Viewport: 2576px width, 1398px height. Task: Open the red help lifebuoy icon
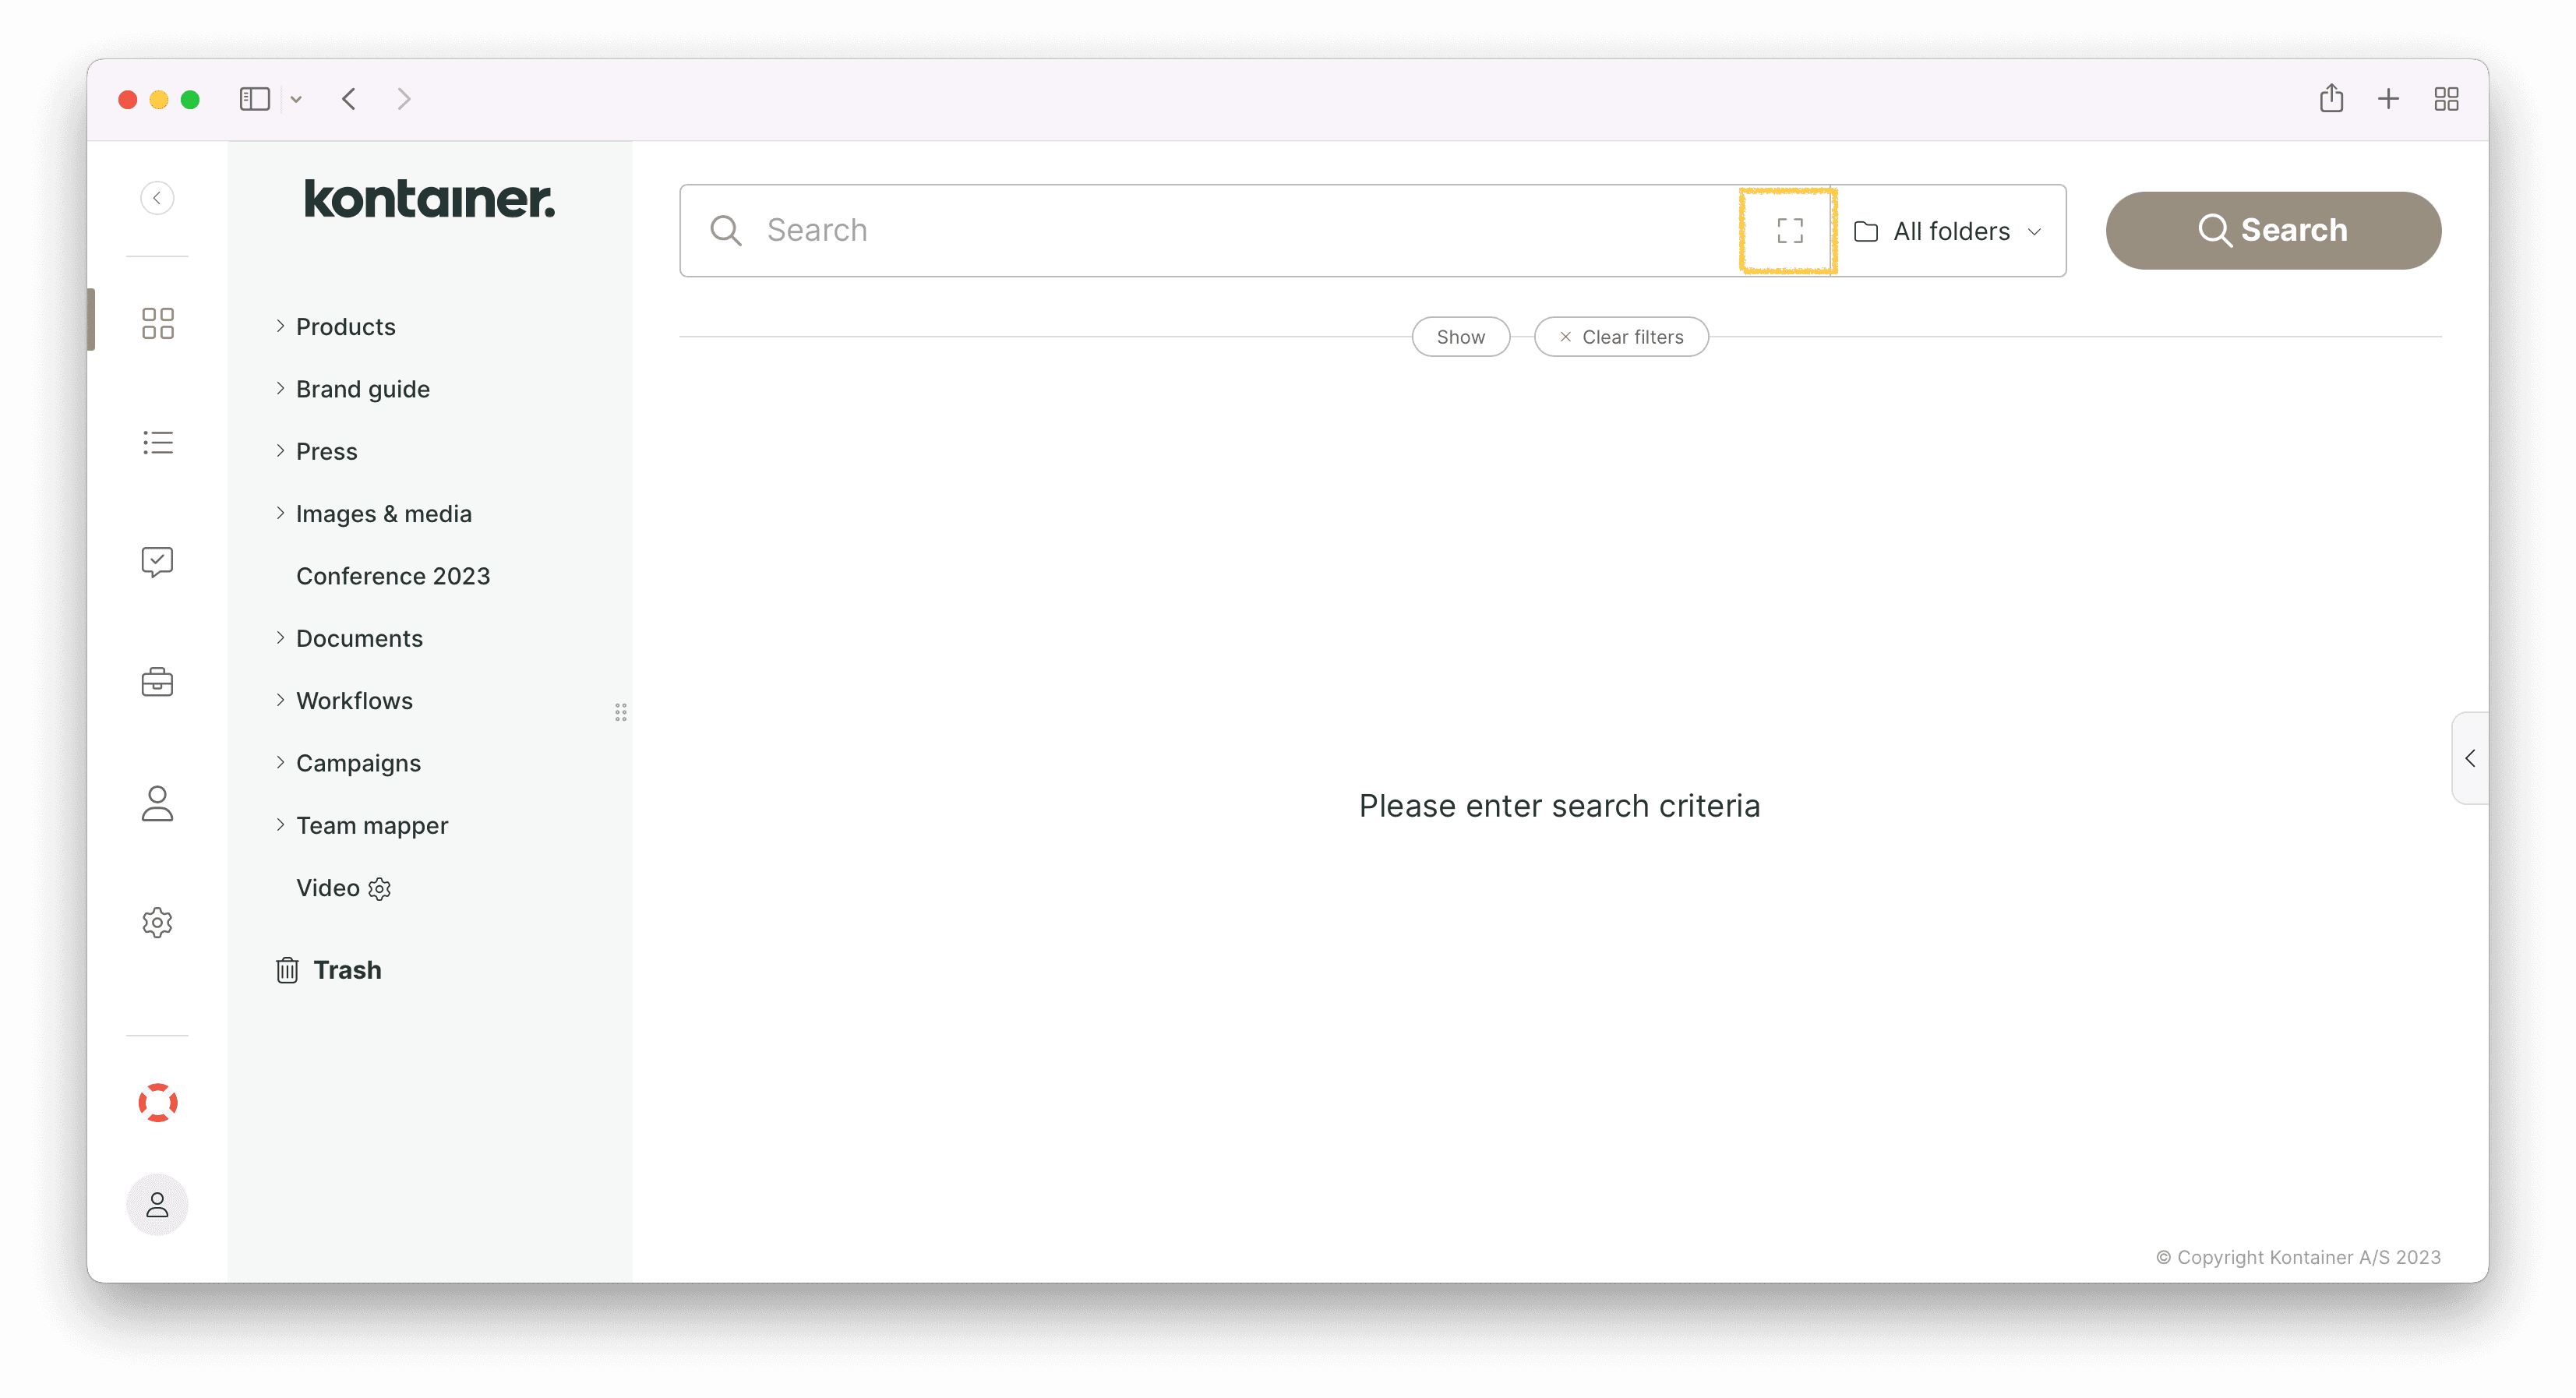pos(157,1103)
